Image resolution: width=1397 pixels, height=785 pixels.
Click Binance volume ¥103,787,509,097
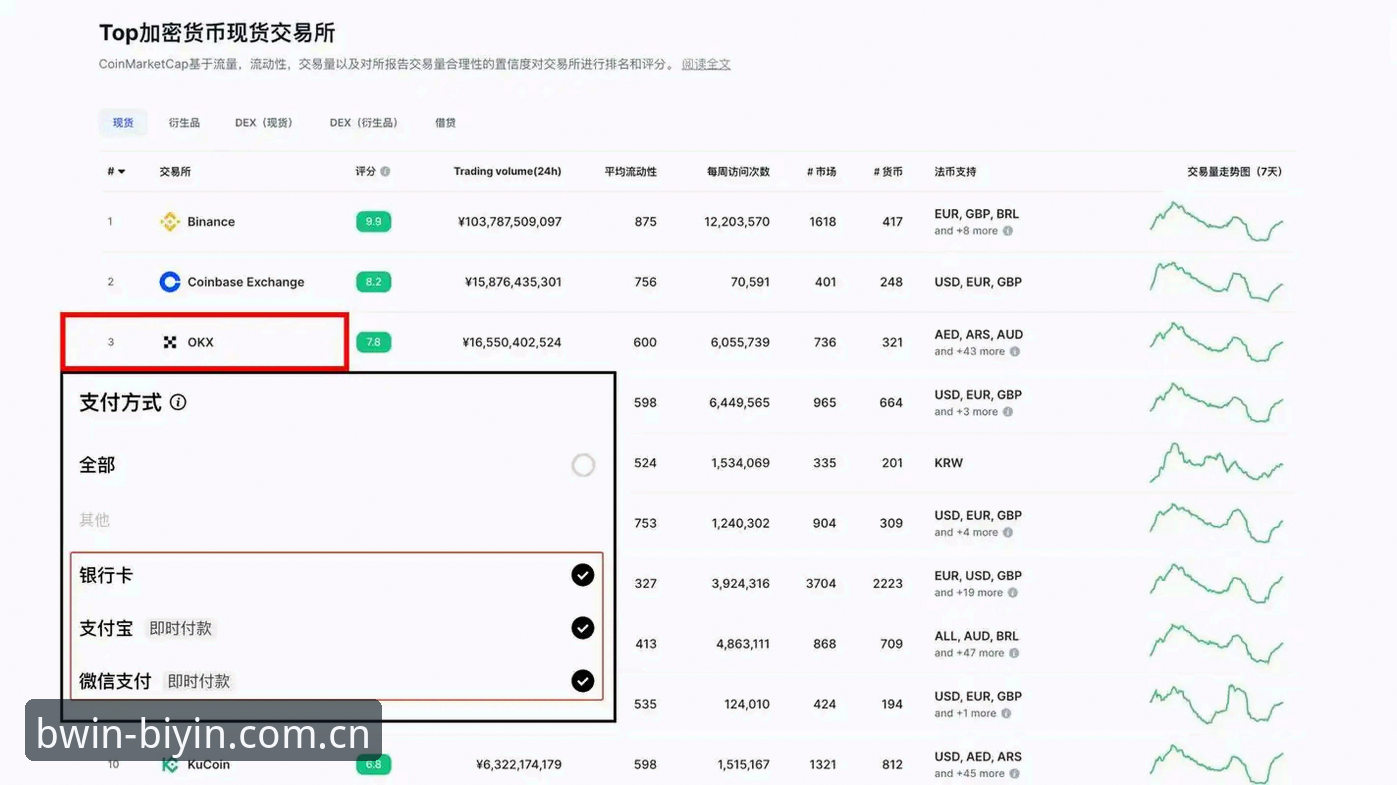[x=509, y=222]
